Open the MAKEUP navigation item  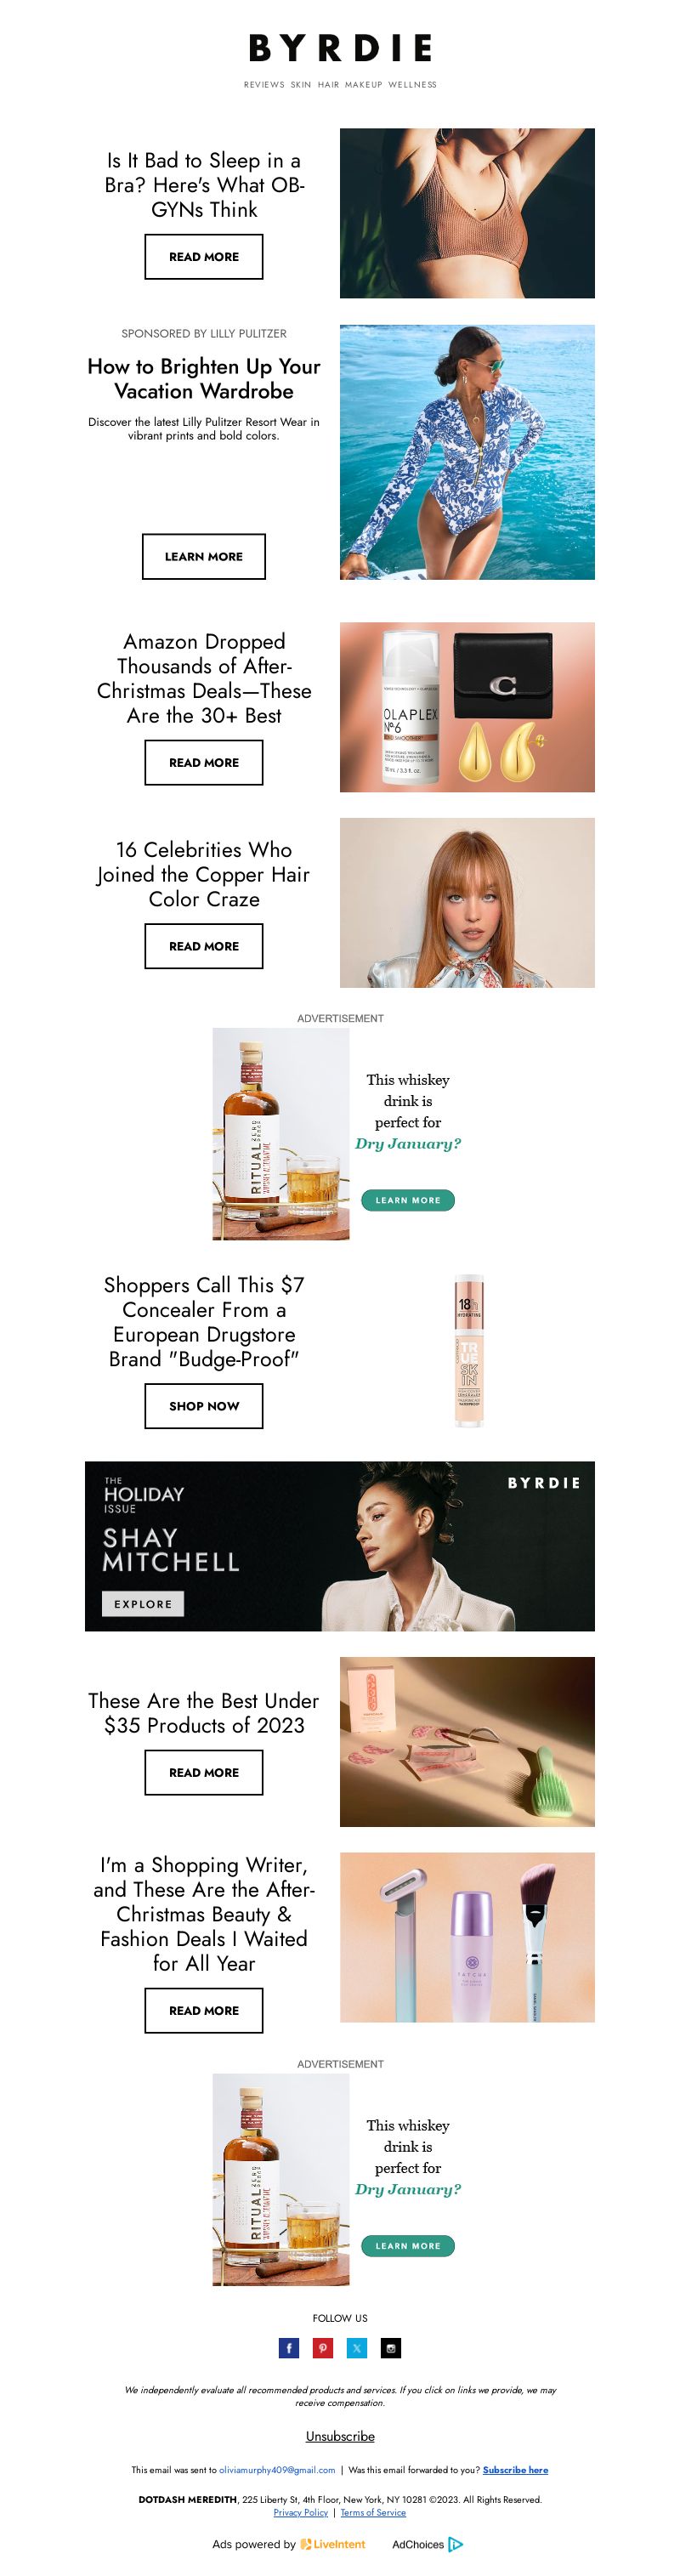point(364,85)
